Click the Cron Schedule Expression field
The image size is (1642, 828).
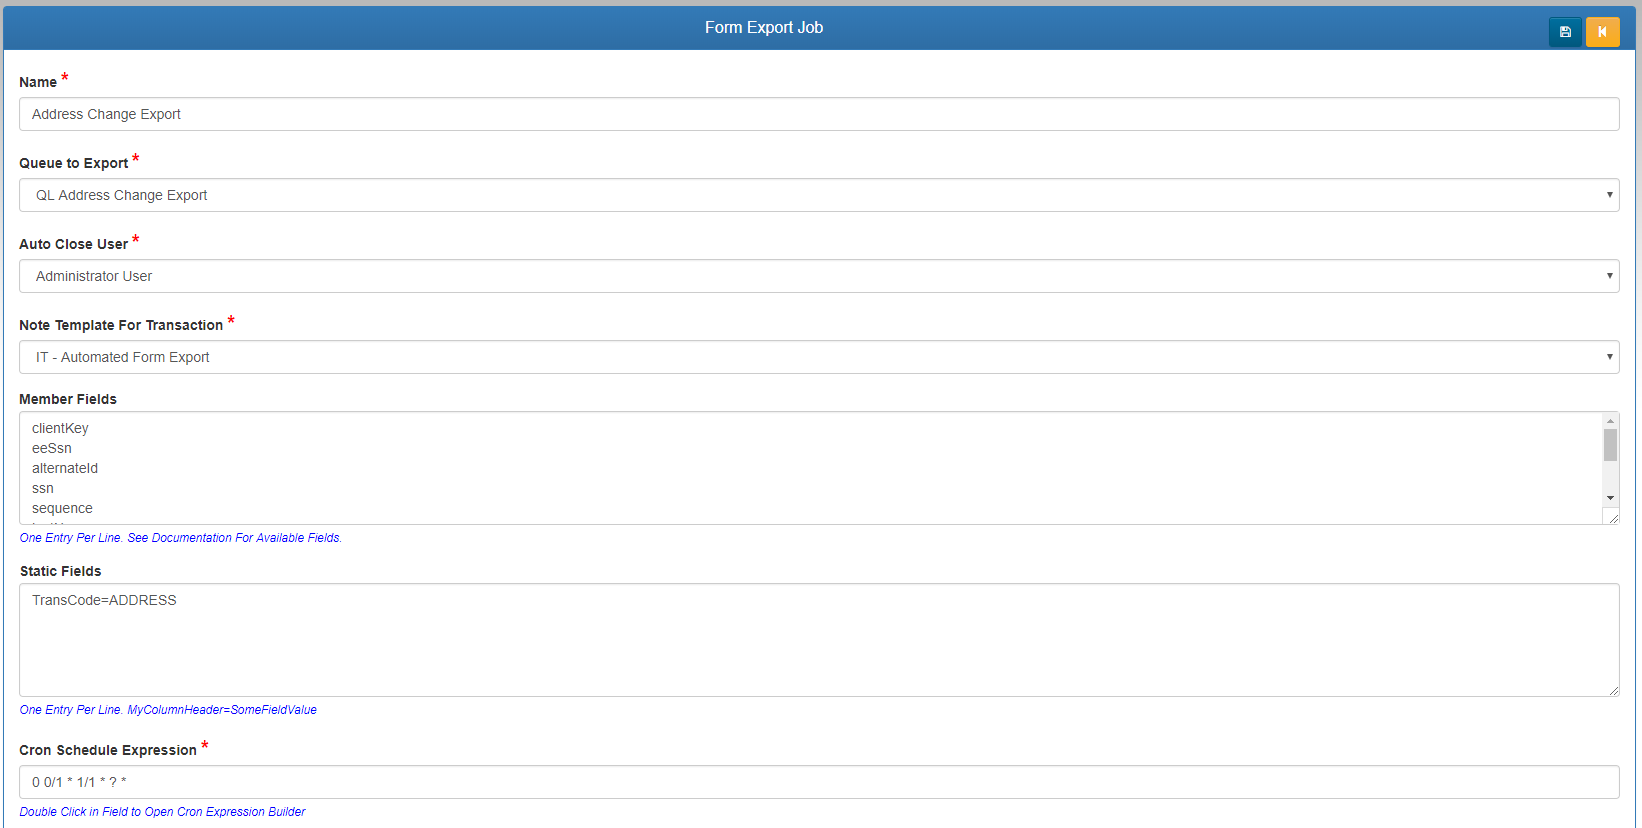[819, 782]
